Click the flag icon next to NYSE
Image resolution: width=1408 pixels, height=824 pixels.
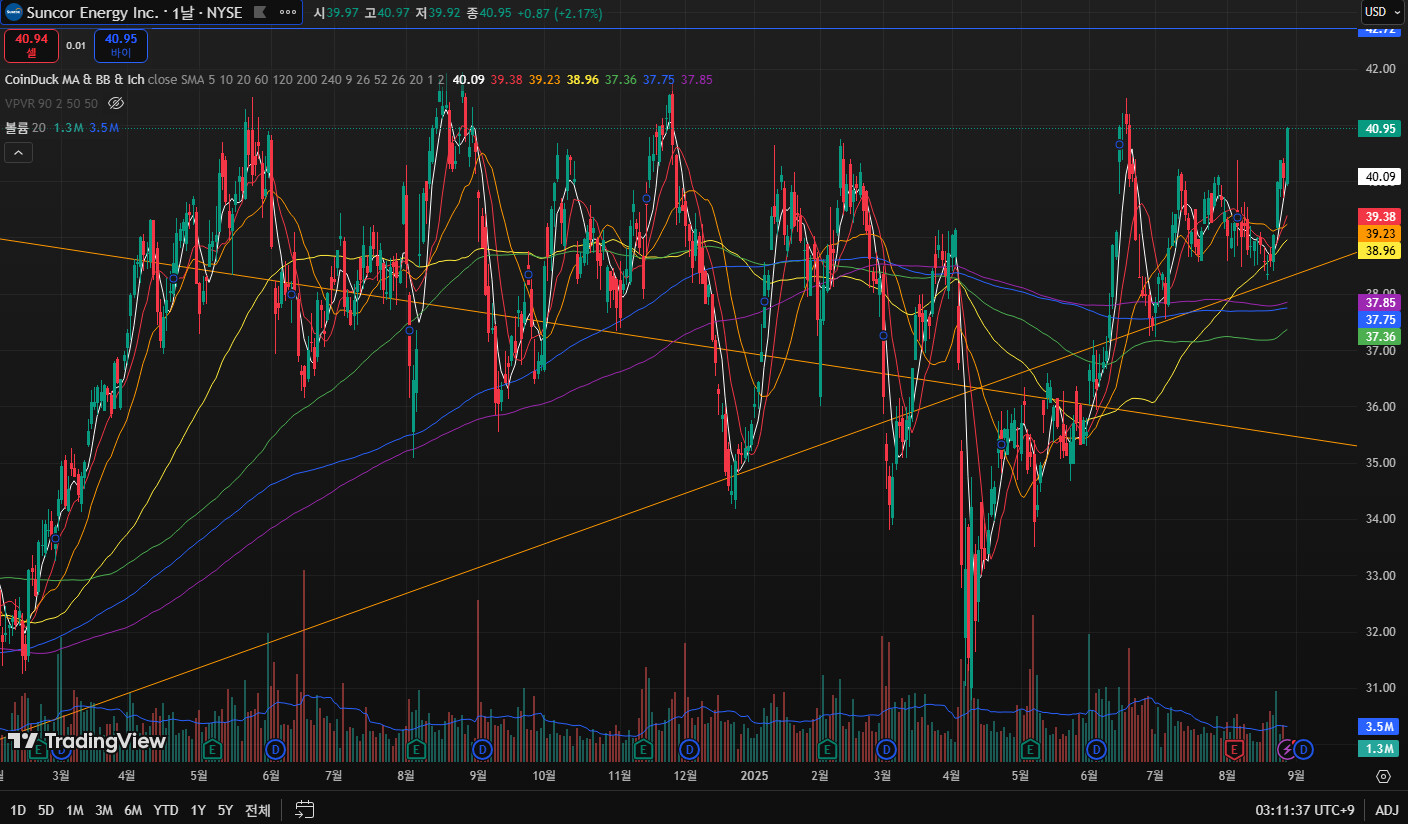pyautogui.click(x=258, y=13)
